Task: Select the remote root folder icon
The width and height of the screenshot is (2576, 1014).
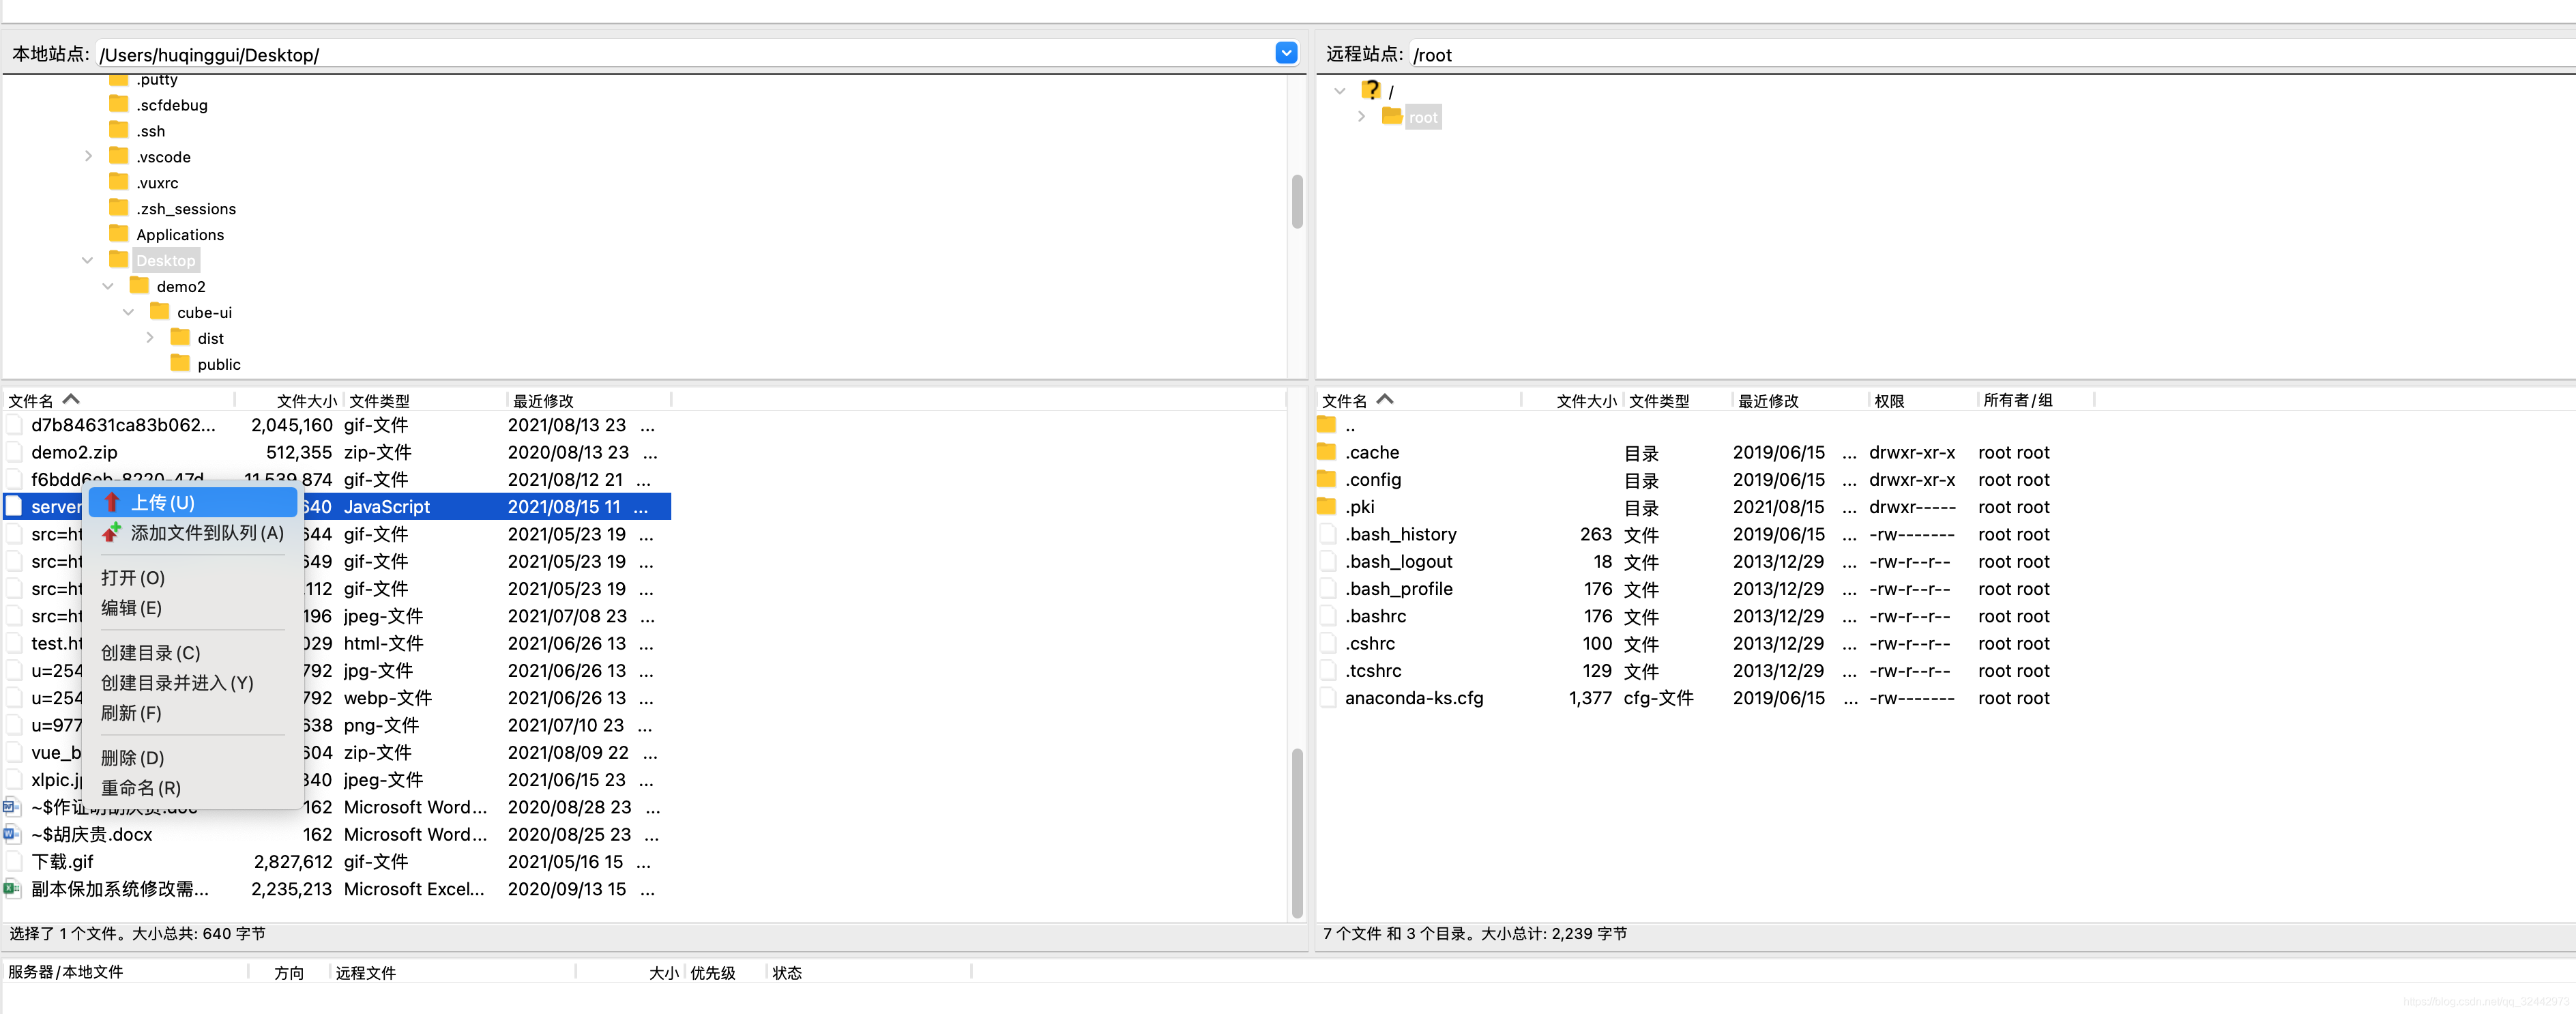Action: click(1392, 116)
